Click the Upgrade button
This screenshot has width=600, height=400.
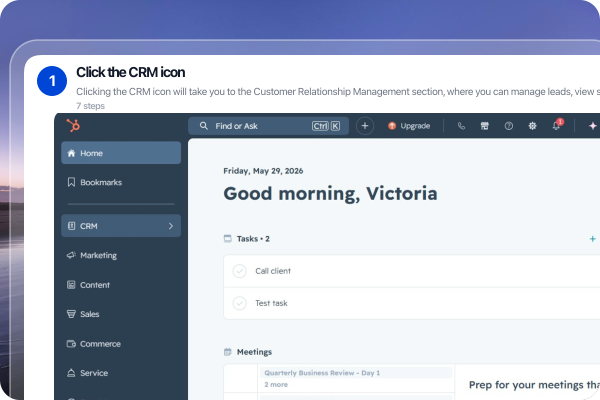point(409,126)
